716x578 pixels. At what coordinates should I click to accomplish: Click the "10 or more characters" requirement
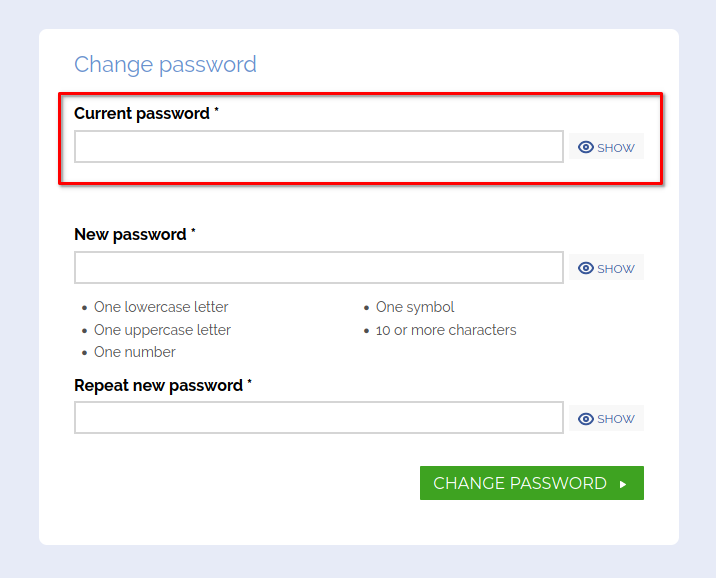446,330
